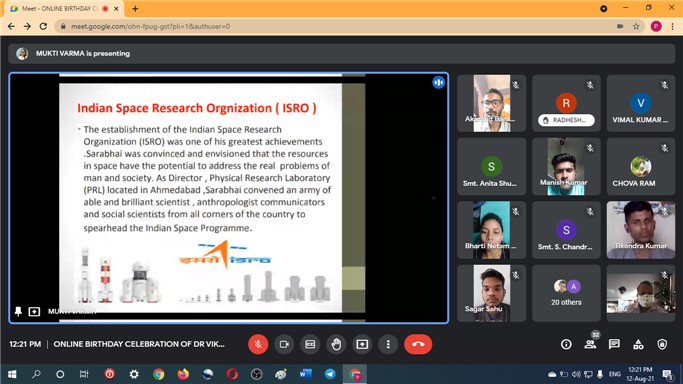The height and width of the screenshot is (384, 683).
Task: Open the Activities icon
Action: tap(638, 344)
